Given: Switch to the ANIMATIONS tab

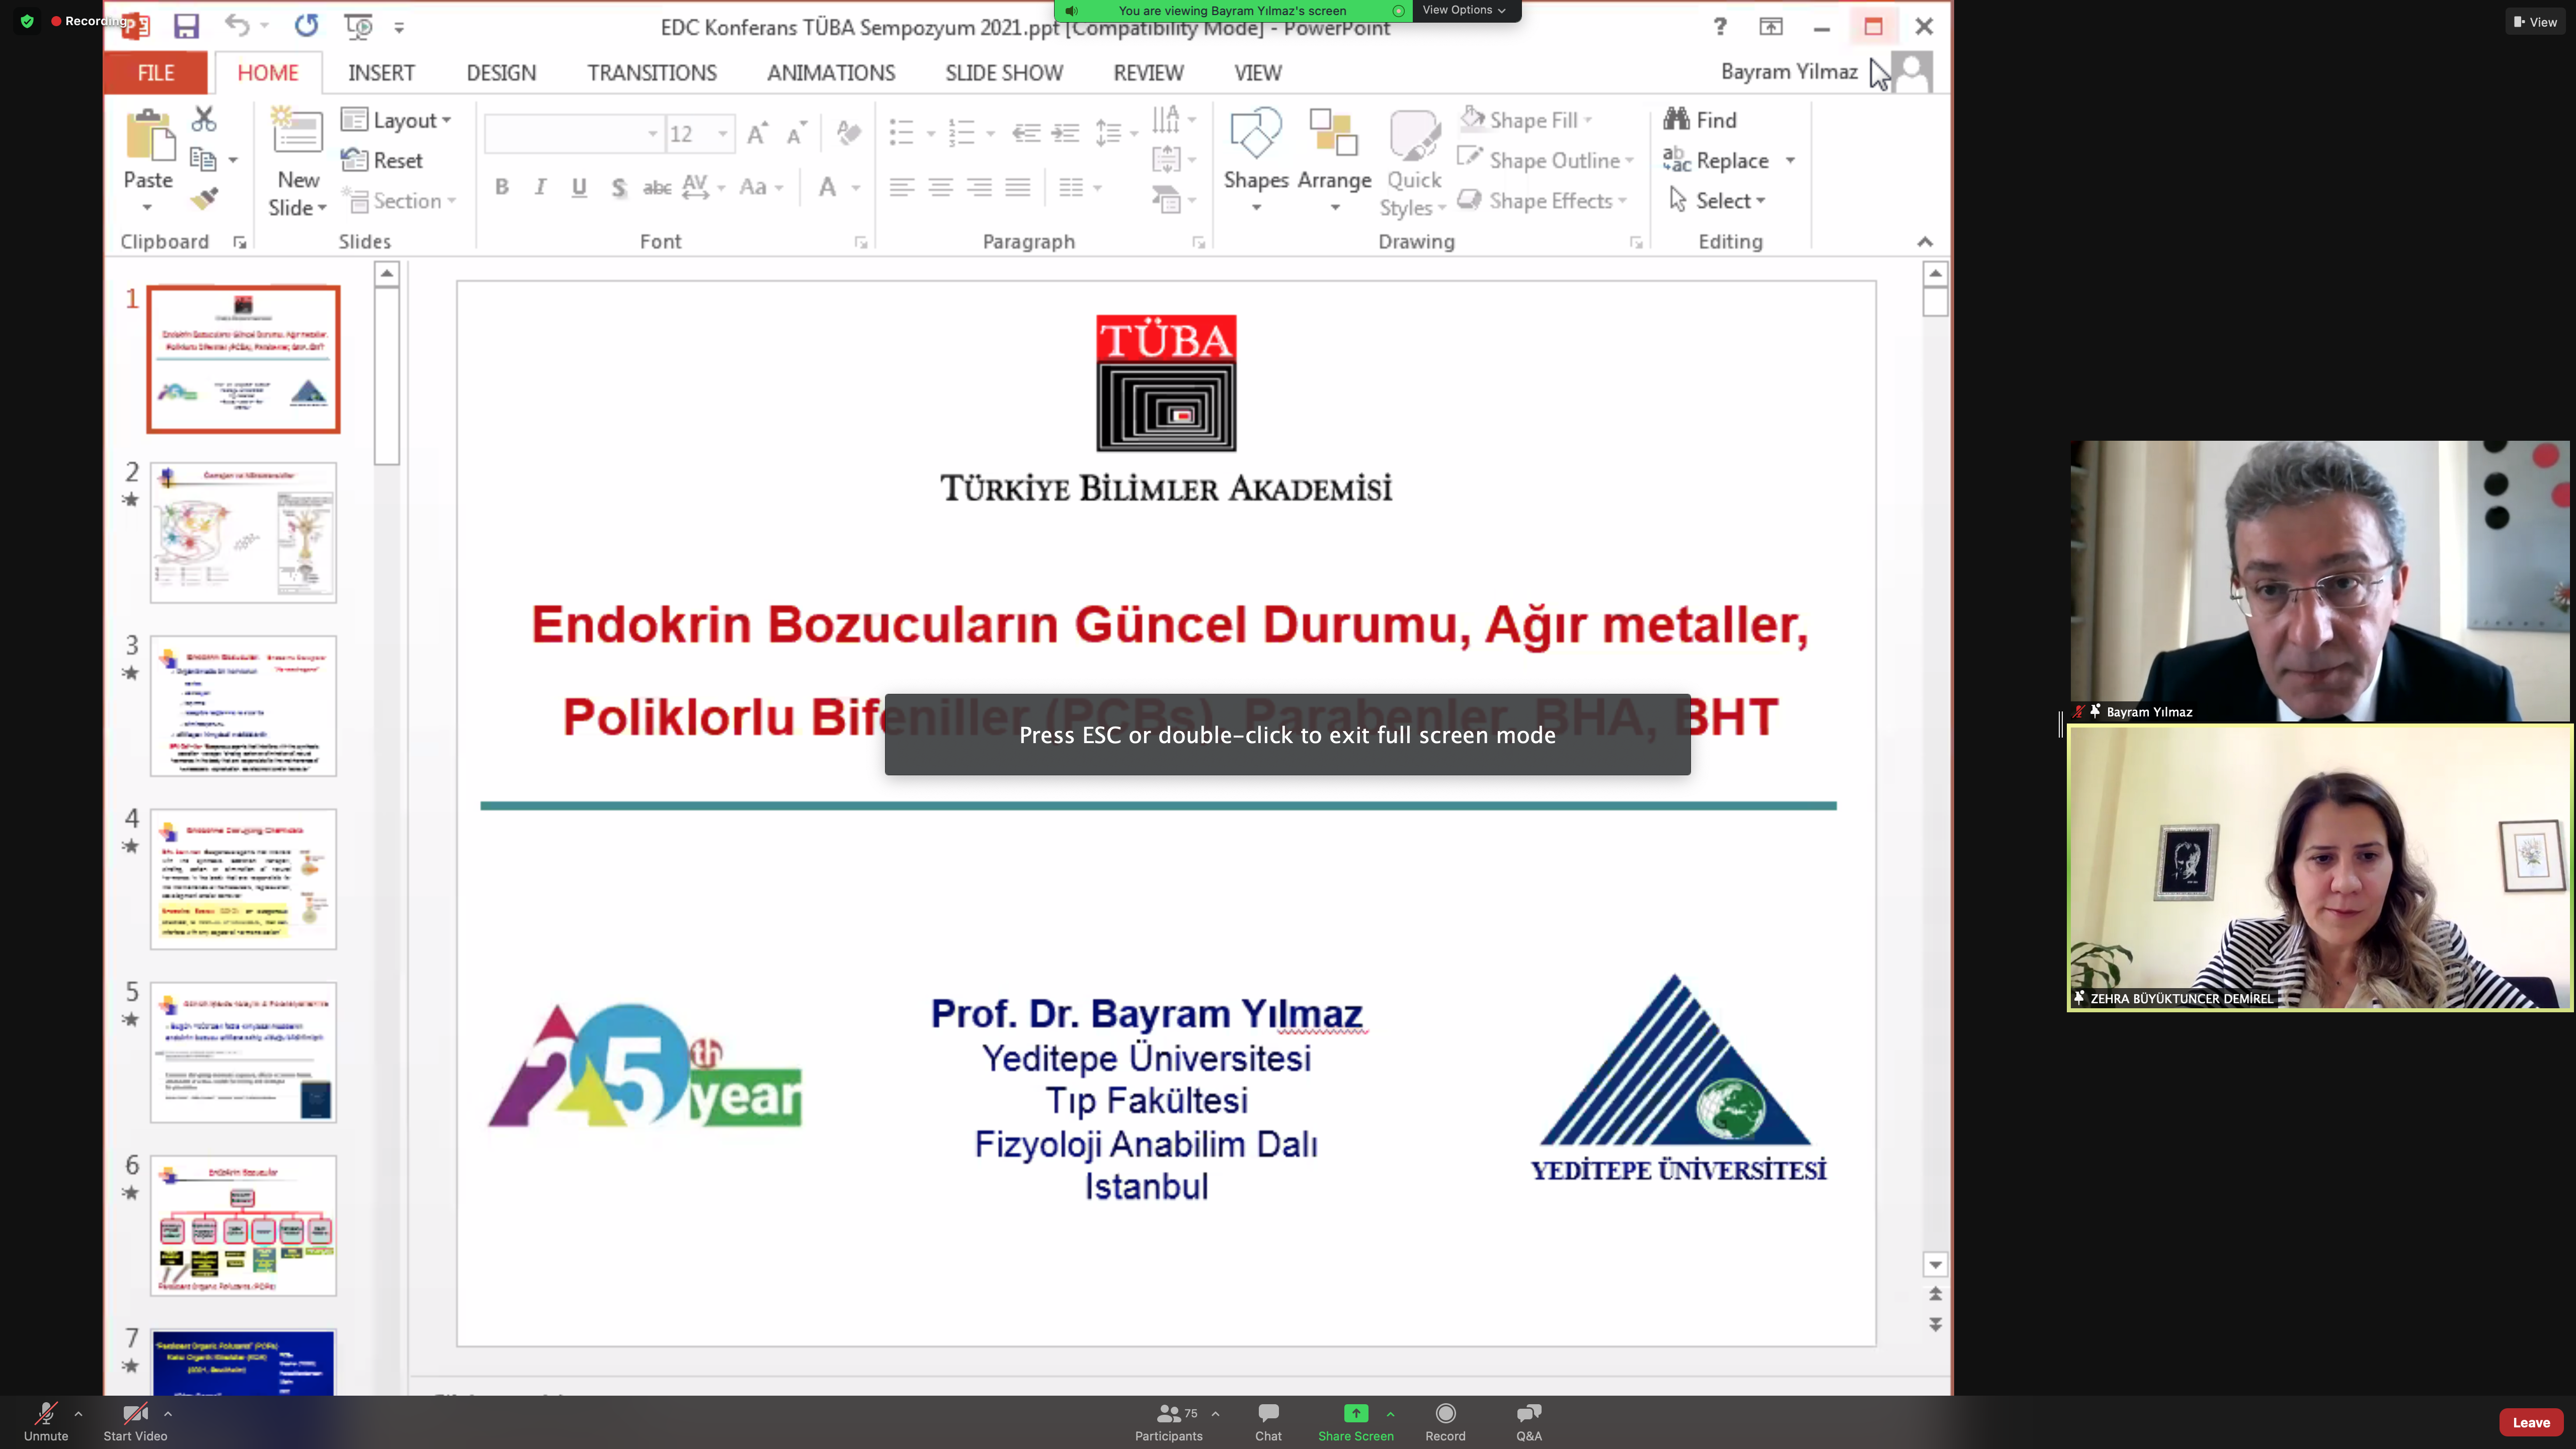Looking at the screenshot, I should 831,72.
